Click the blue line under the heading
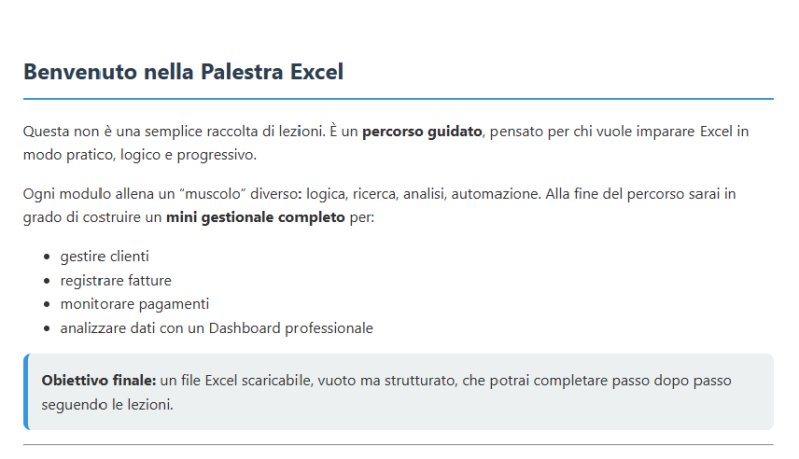The height and width of the screenshot is (459, 799). (x=398, y=99)
